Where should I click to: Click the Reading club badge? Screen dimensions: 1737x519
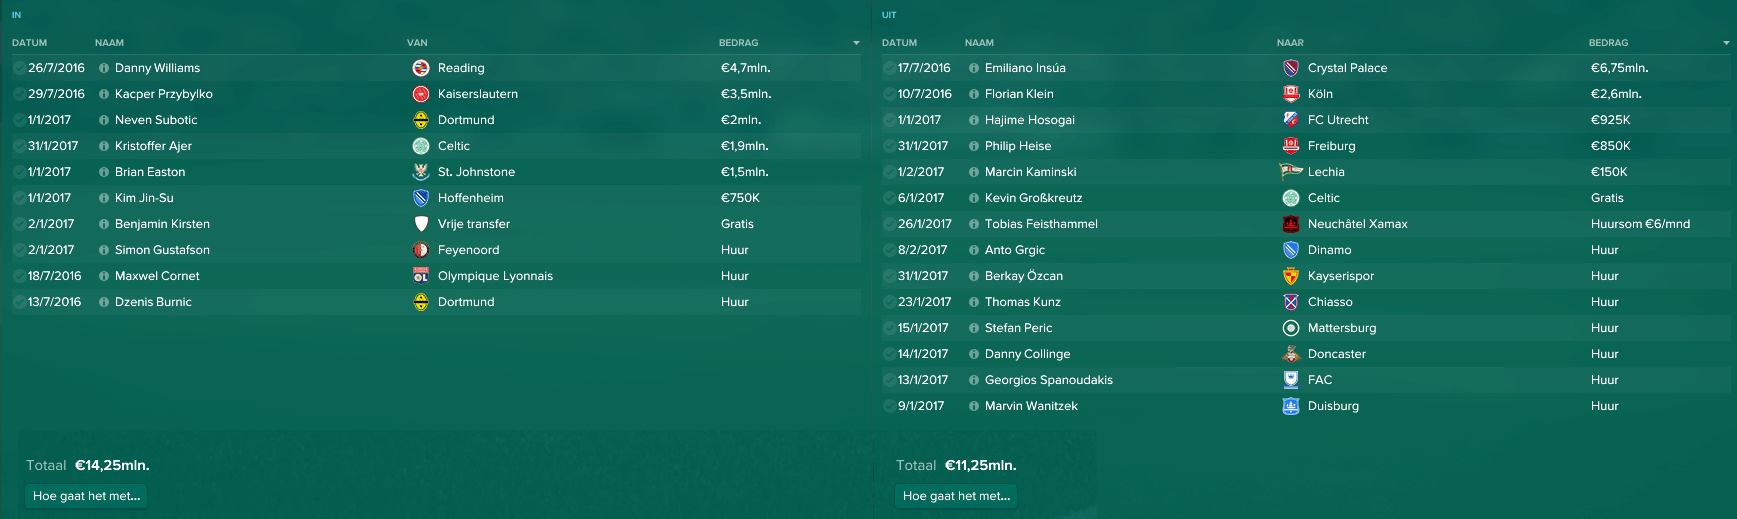click(421, 68)
